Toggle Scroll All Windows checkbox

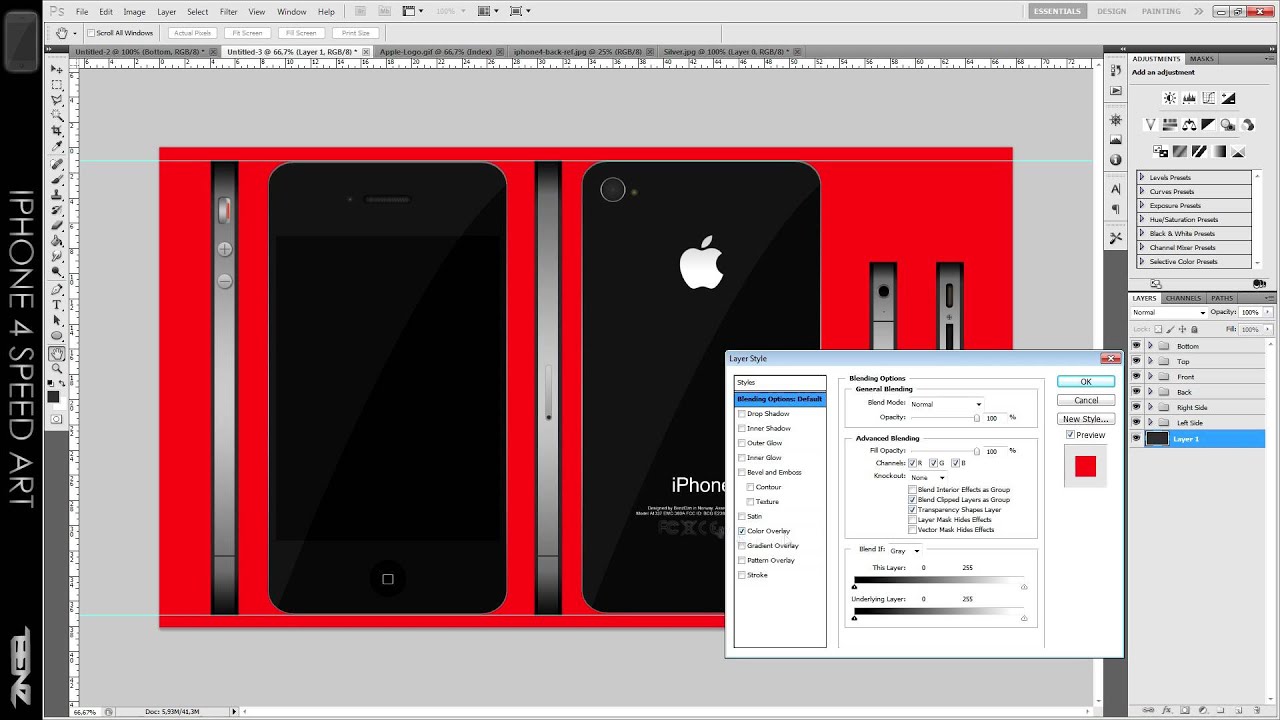click(x=91, y=33)
